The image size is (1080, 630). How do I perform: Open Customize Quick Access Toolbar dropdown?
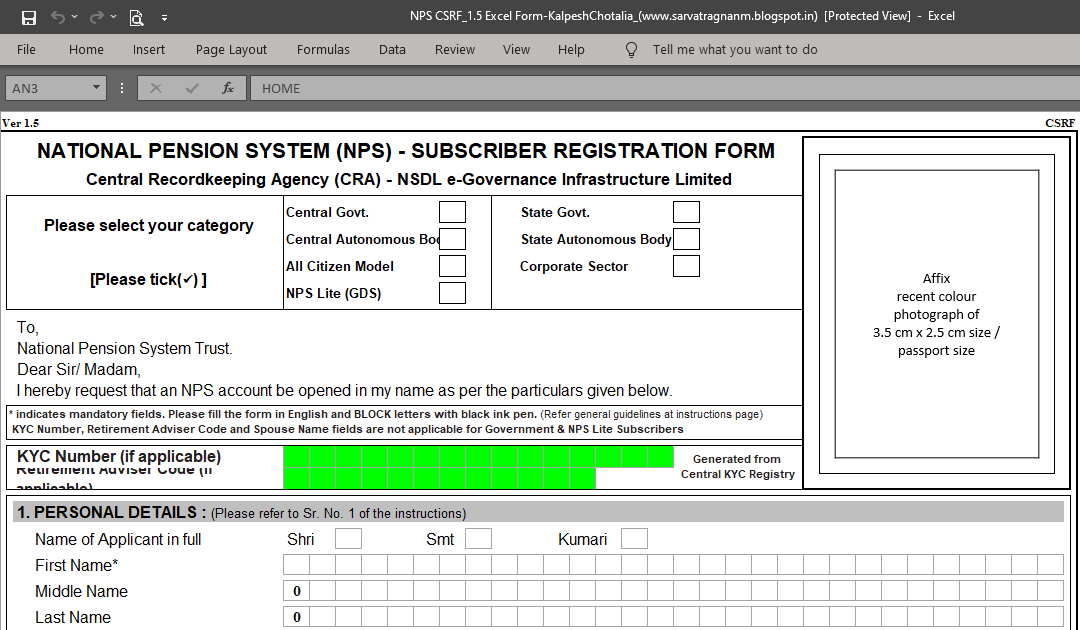[x=163, y=16]
